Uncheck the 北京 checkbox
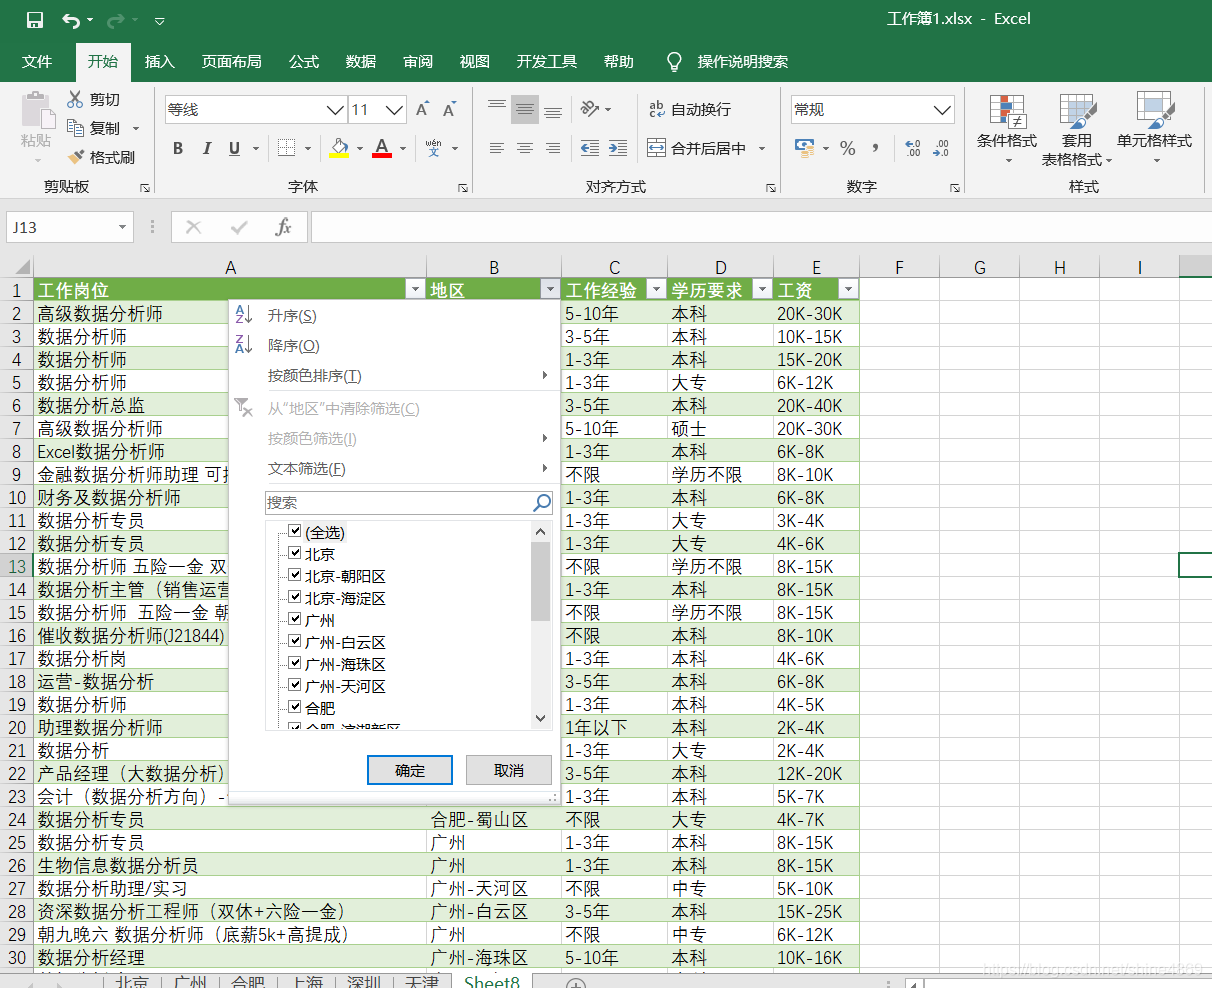 [295, 553]
